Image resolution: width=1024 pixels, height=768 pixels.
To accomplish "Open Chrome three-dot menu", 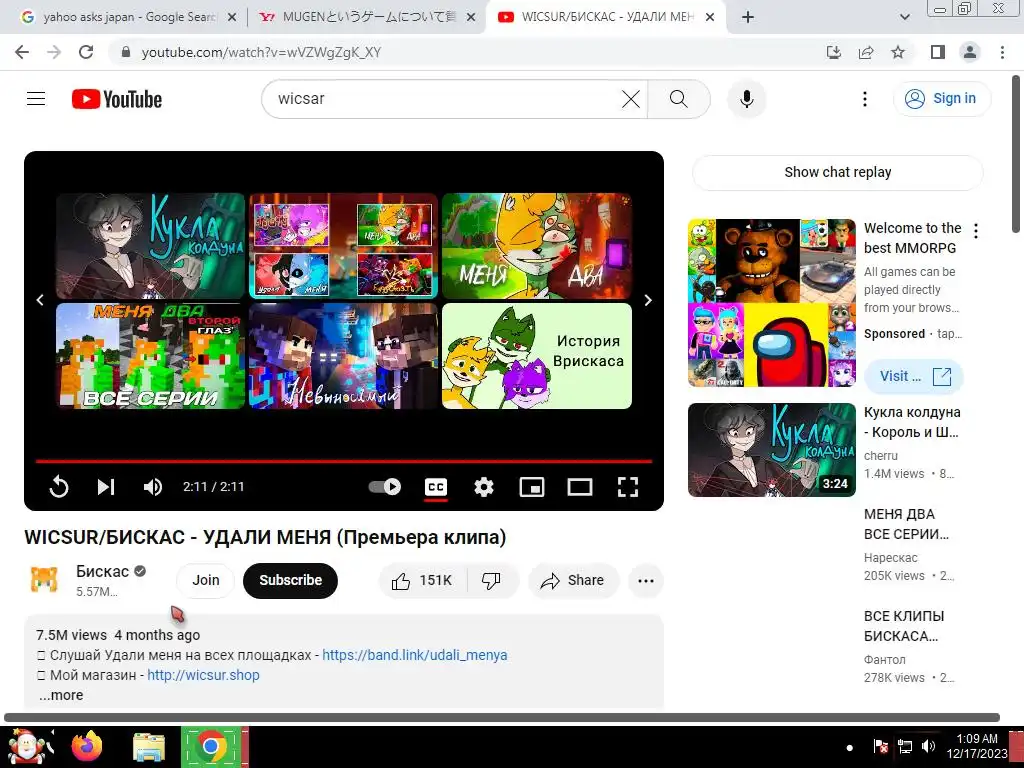I will click(1002, 52).
